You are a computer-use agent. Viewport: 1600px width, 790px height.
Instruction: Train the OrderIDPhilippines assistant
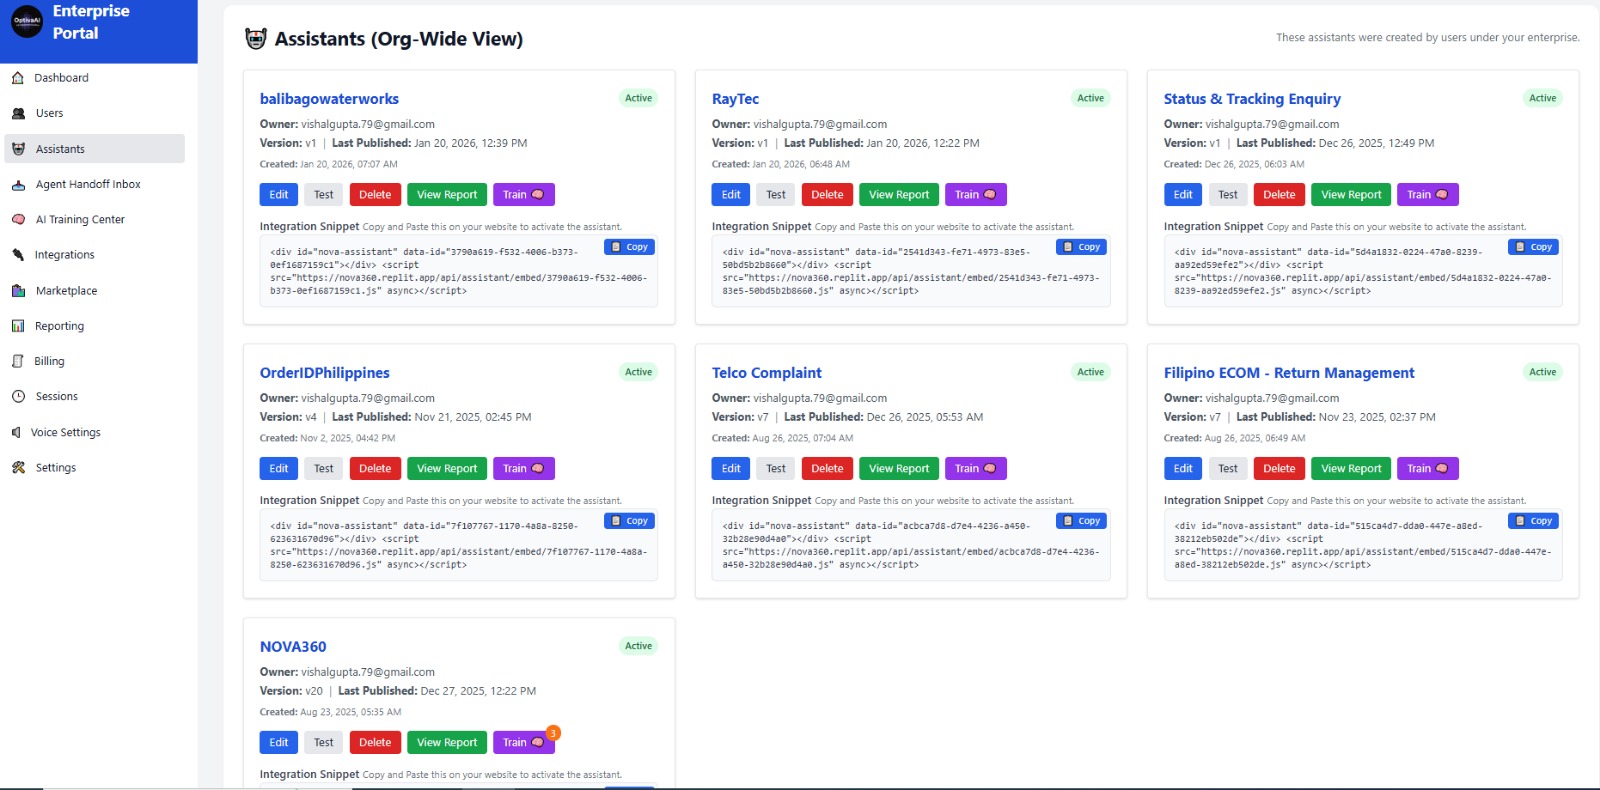point(523,469)
